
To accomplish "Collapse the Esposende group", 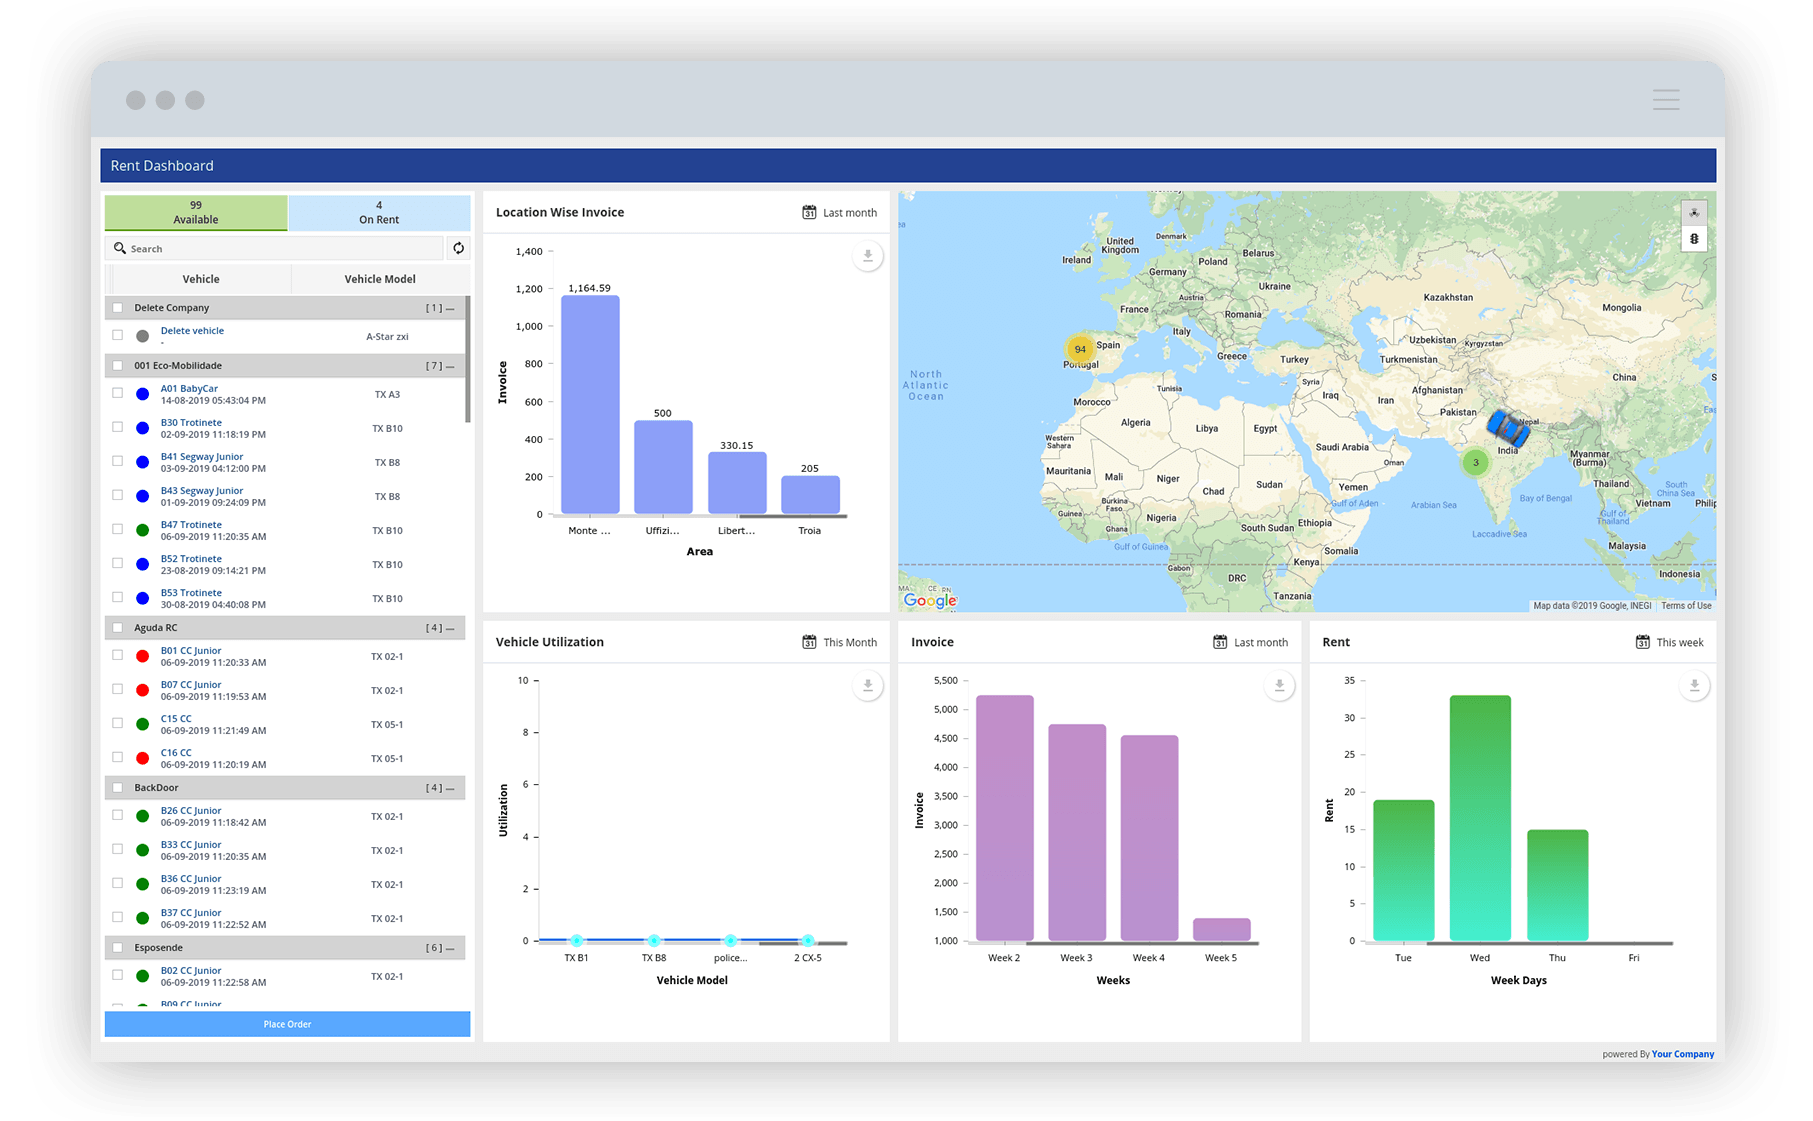I will [452, 947].
